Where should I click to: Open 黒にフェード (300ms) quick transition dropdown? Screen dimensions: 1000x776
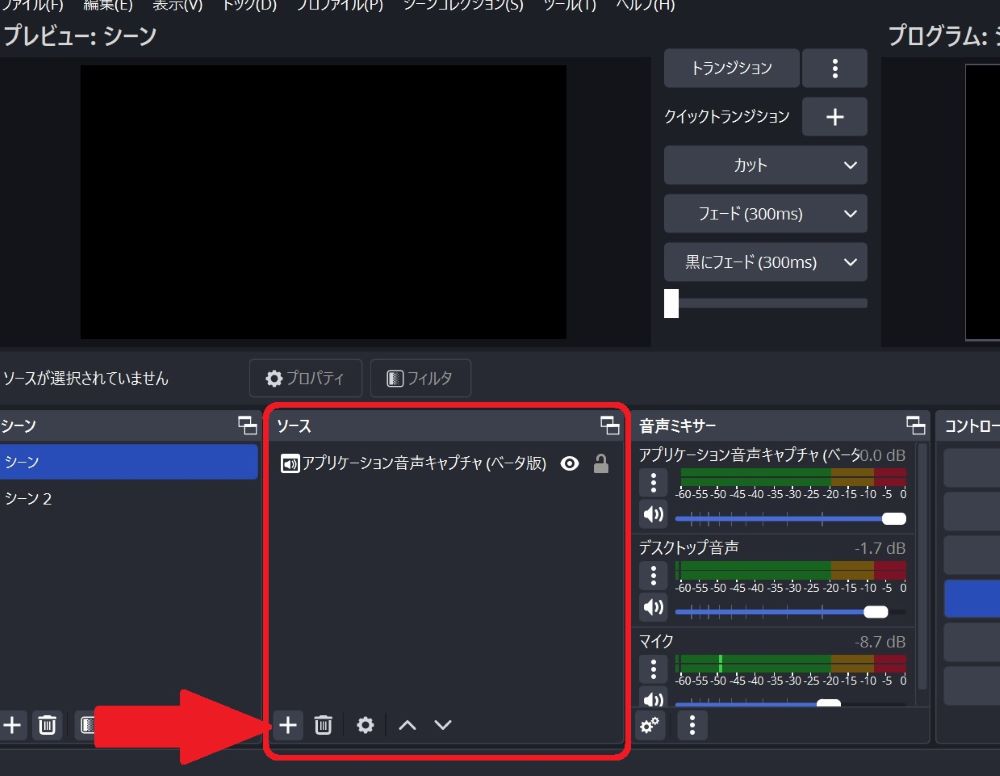tap(765, 262)
